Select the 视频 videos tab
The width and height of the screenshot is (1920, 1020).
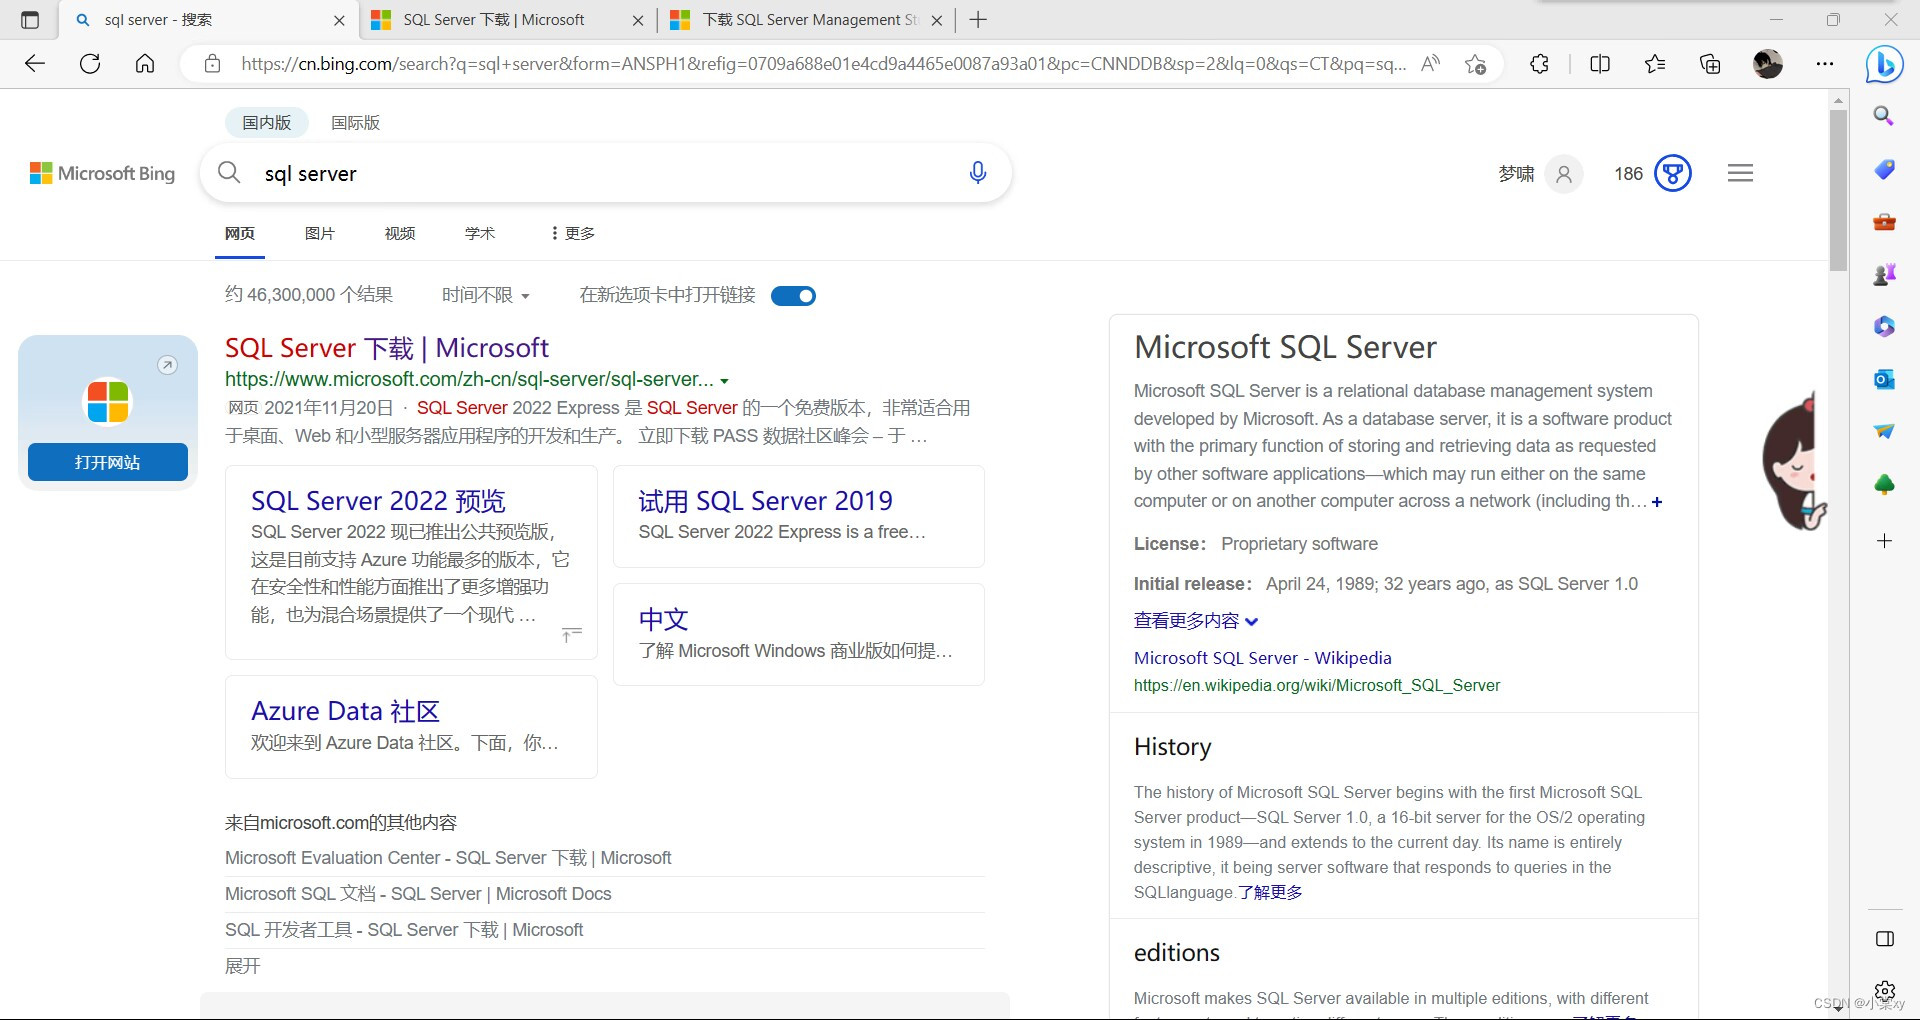click(400, 233)
